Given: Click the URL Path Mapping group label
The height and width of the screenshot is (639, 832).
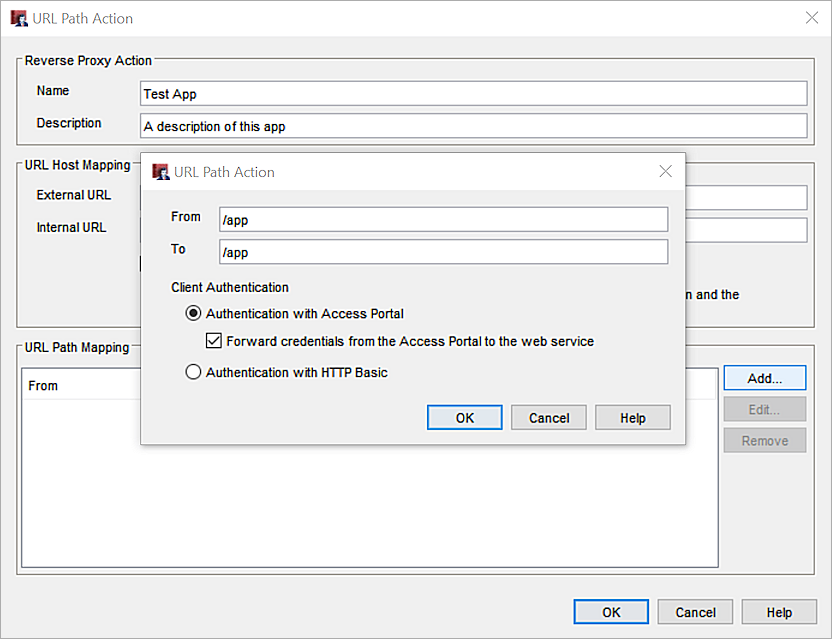Looking at the screenshot, I should pyautogui.click(x=77, y=347).
